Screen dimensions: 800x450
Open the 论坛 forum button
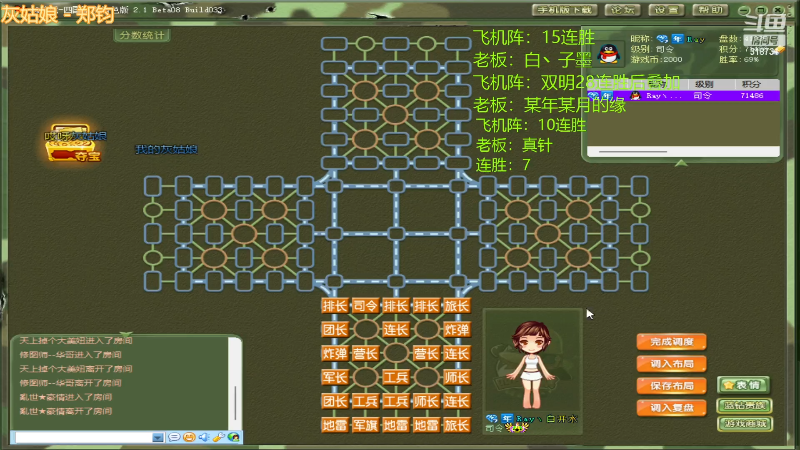coord(622,10)
